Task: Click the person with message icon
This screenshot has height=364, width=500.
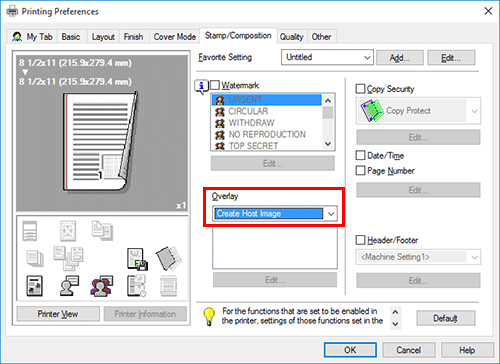Action: click(69, 286)
